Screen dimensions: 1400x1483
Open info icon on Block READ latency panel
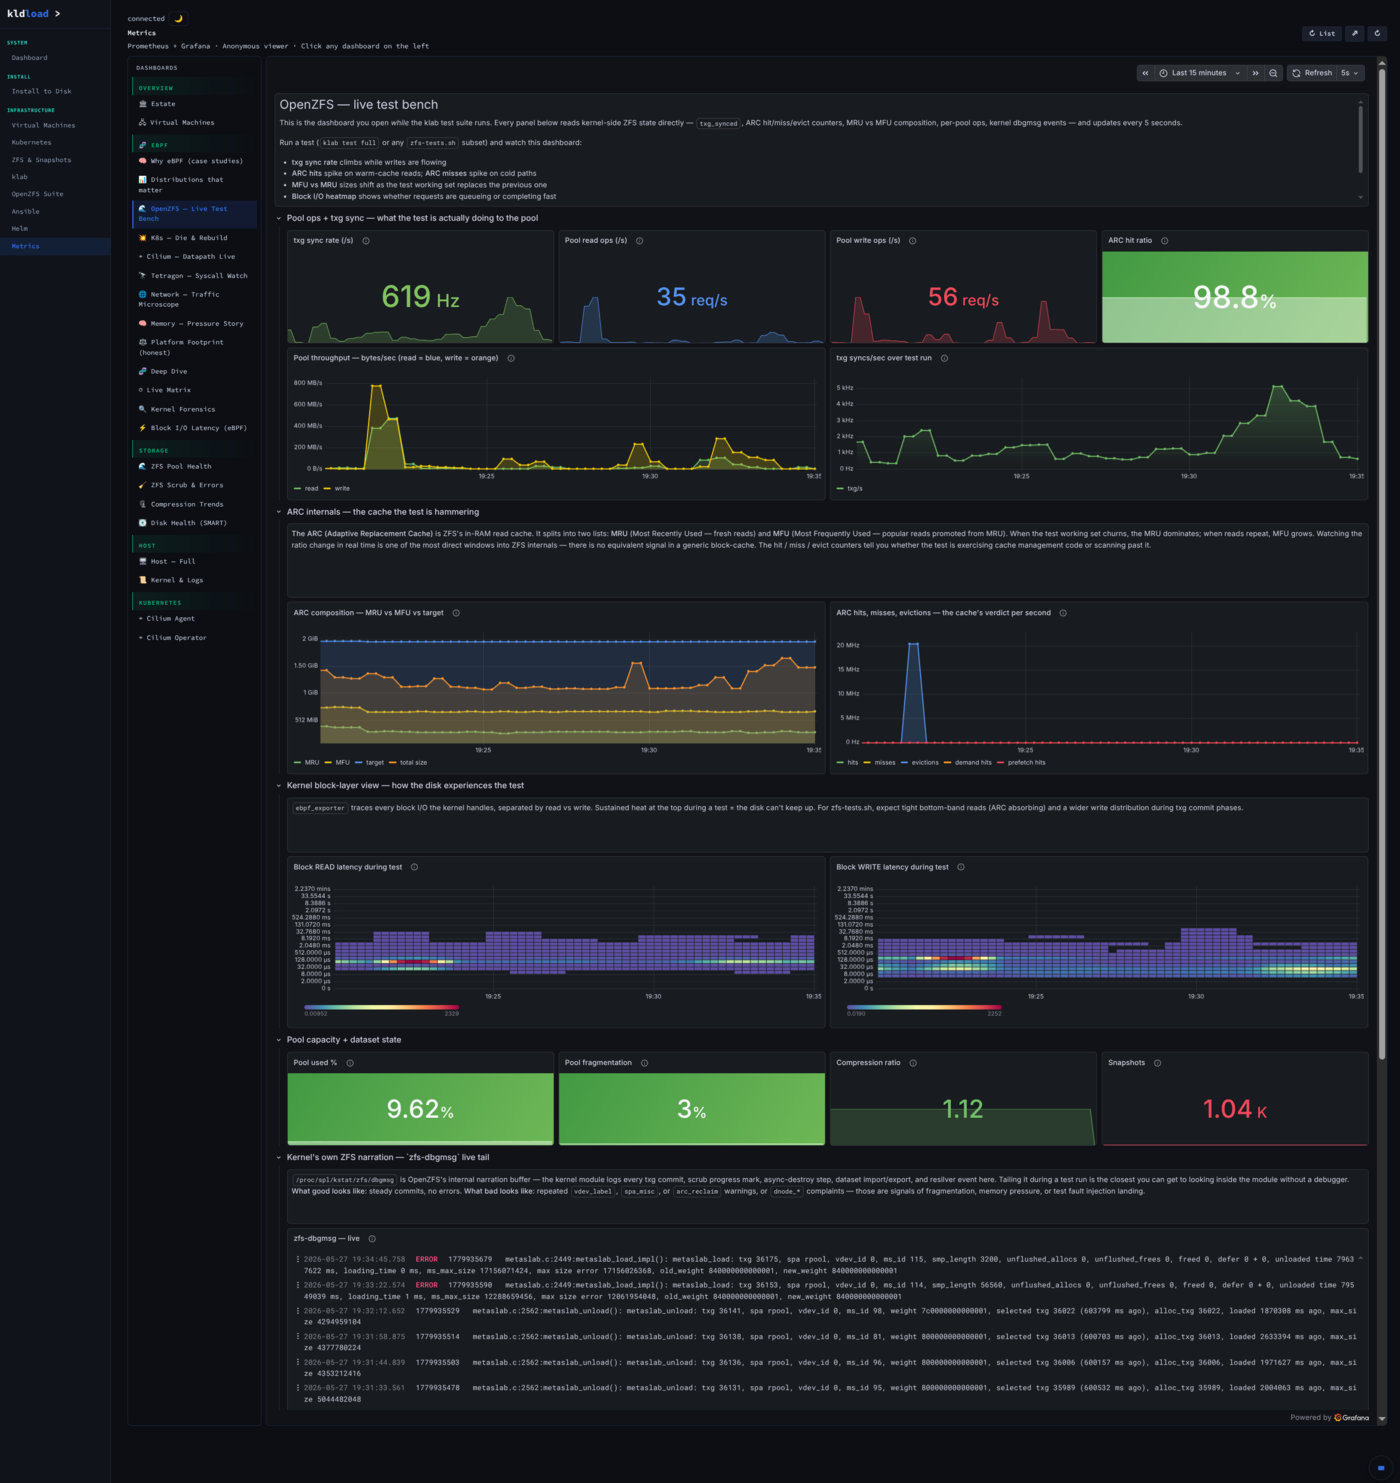point(414,867)
